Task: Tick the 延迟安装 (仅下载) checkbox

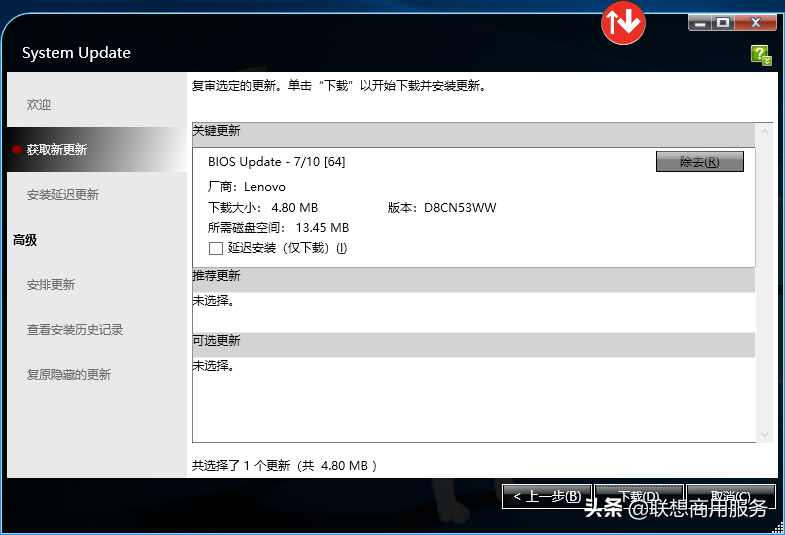Action: (x=216, y=248)
